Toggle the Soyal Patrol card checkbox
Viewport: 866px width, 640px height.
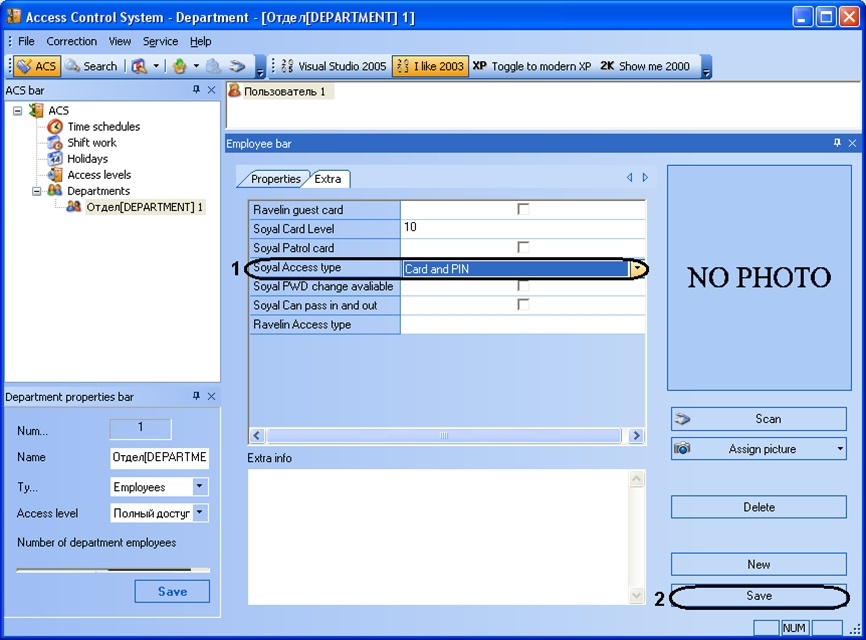[522, 247]
